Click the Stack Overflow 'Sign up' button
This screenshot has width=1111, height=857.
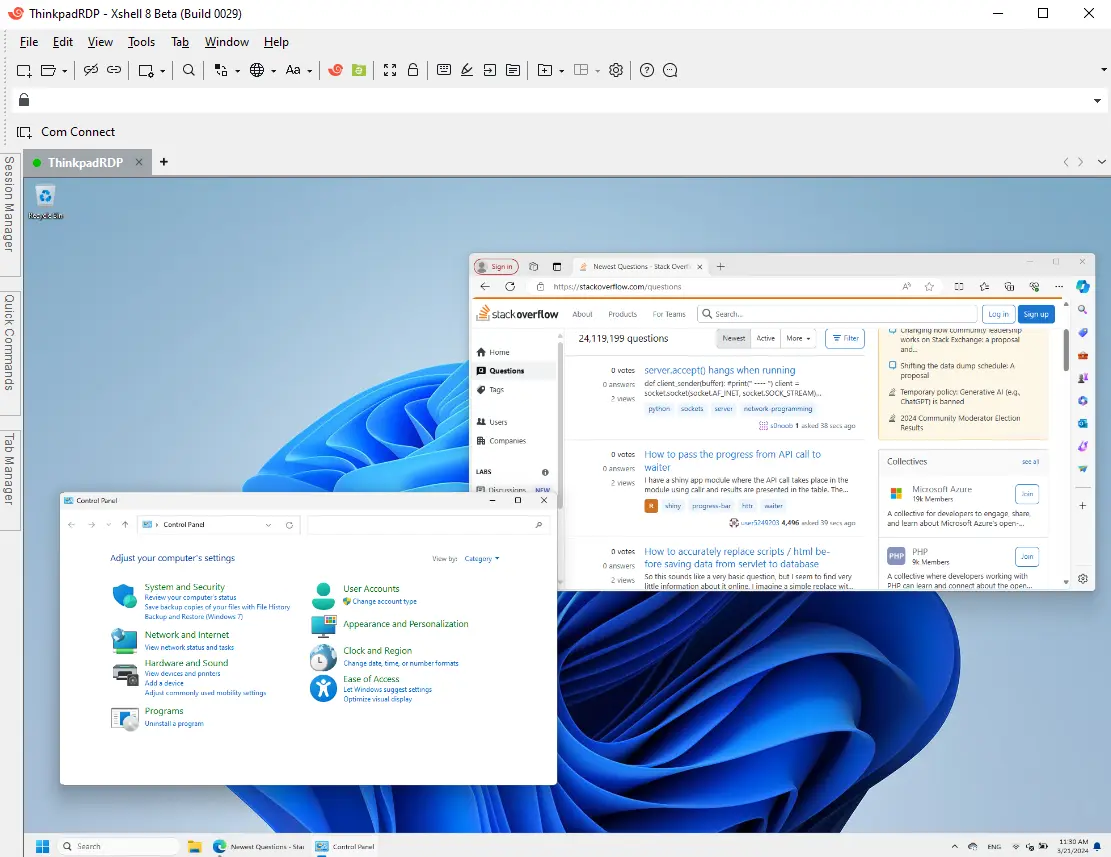click(x=1036, y=314)
